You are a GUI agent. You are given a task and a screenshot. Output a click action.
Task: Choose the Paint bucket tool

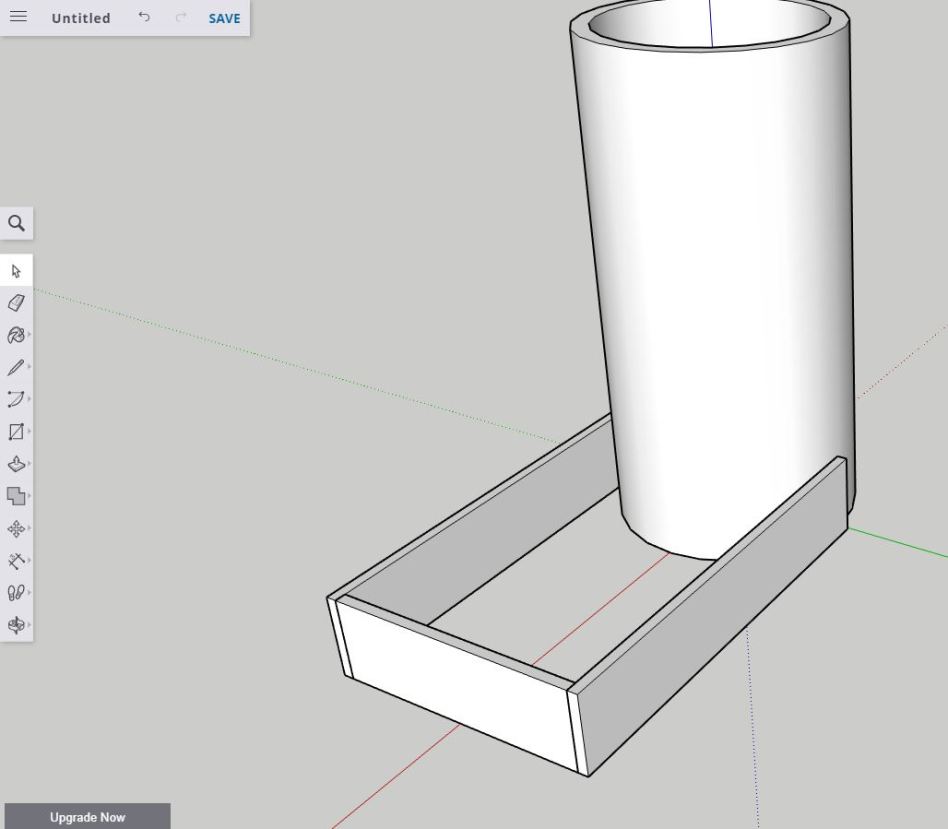coord(16,335)
